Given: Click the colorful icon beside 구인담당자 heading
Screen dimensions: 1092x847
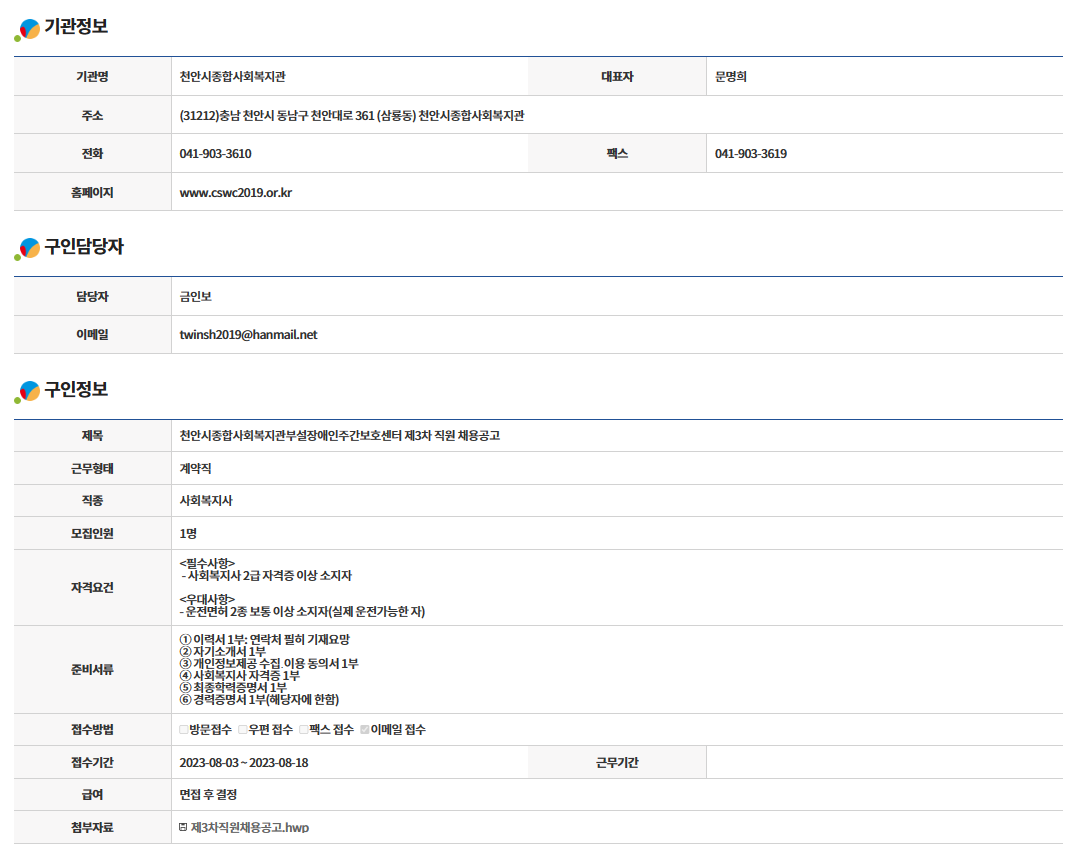Looking at the screenshot, I should (x=27, y=249).
